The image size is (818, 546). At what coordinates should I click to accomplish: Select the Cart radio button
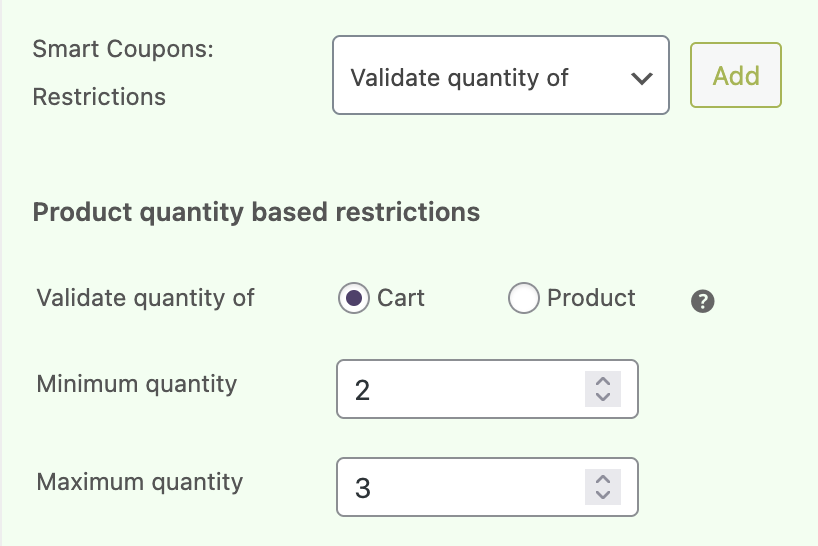pyautogui.click(x=353, y=298)
